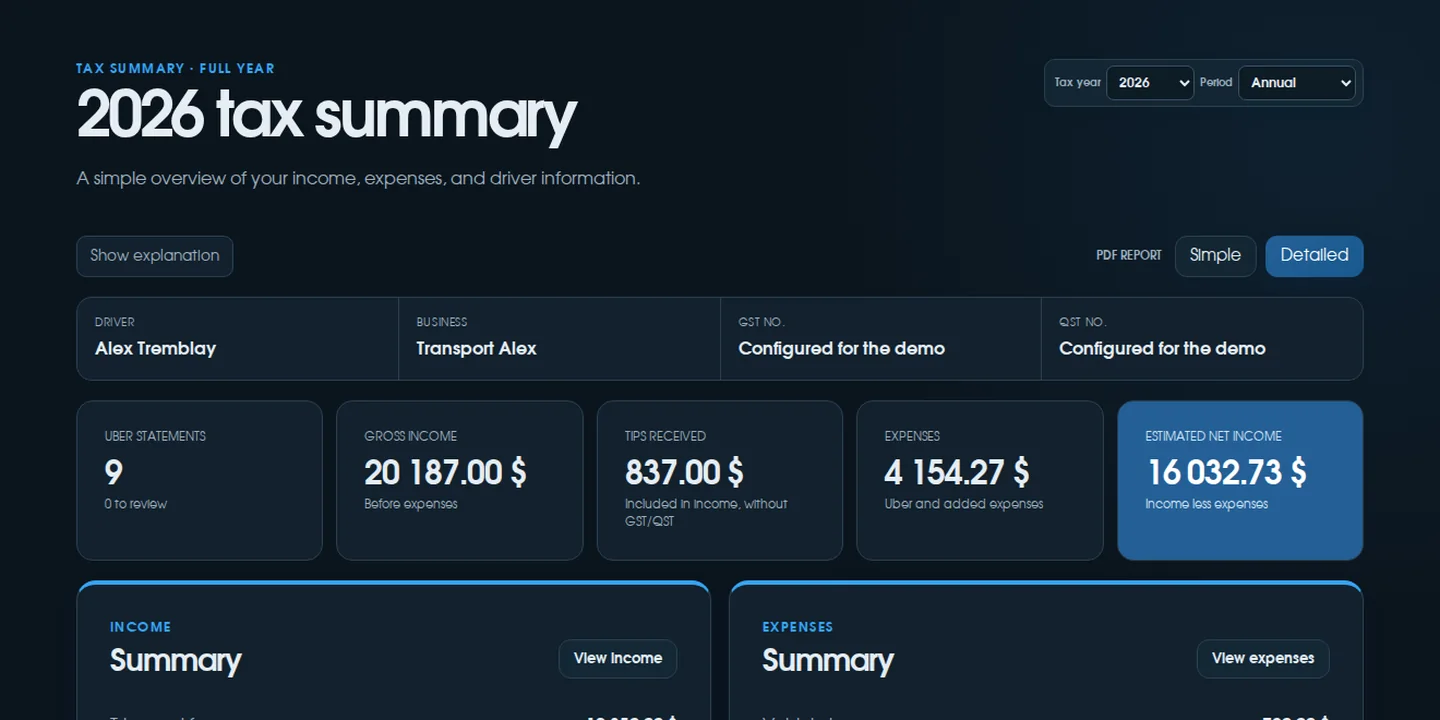Click the View expenses button
Screen dimensions: 1440x720
[x=1263, y=659]
